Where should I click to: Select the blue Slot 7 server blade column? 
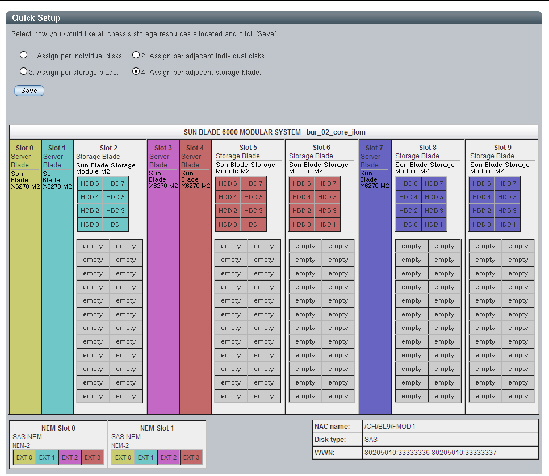pyautogui.click(x=375, y=277)
